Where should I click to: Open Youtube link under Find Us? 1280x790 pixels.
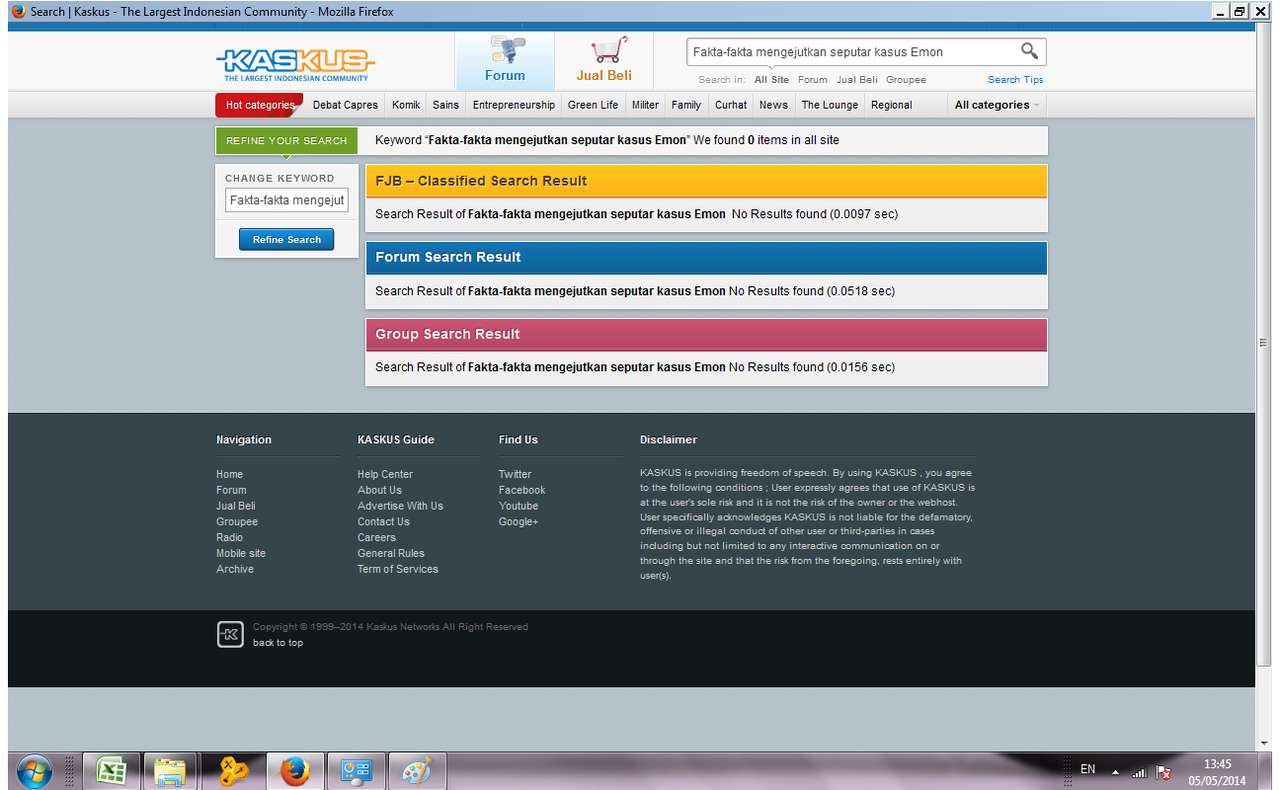coord(519,506)
